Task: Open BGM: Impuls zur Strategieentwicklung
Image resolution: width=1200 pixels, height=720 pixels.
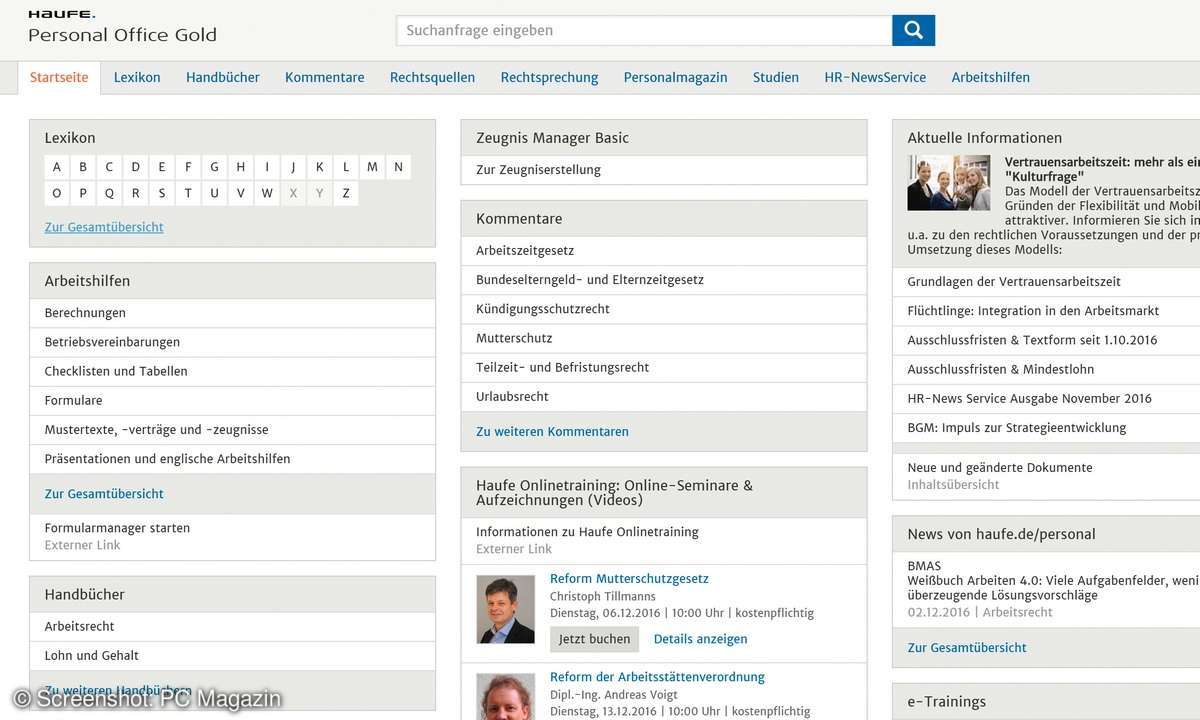Action: click(1046, 428)
